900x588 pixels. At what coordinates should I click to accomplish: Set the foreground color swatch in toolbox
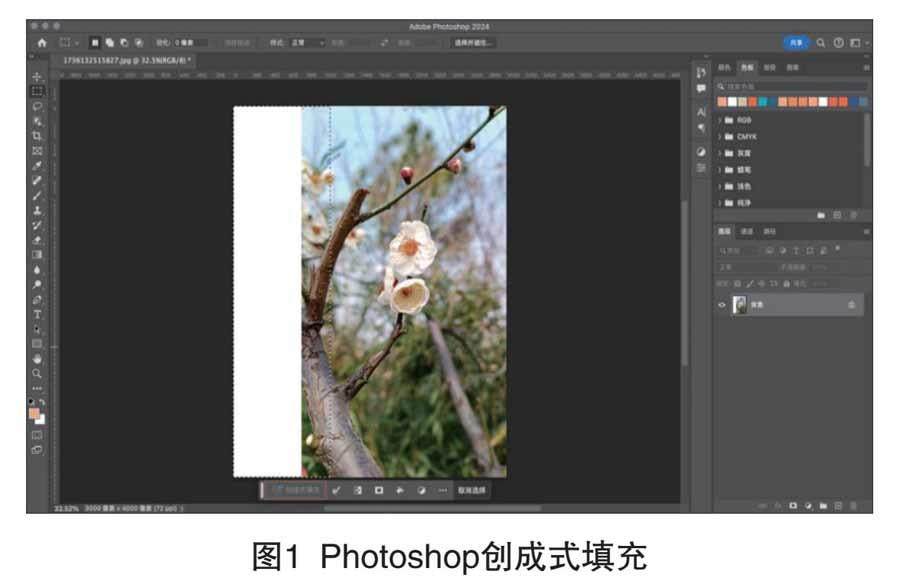click(x=34, y=413)
